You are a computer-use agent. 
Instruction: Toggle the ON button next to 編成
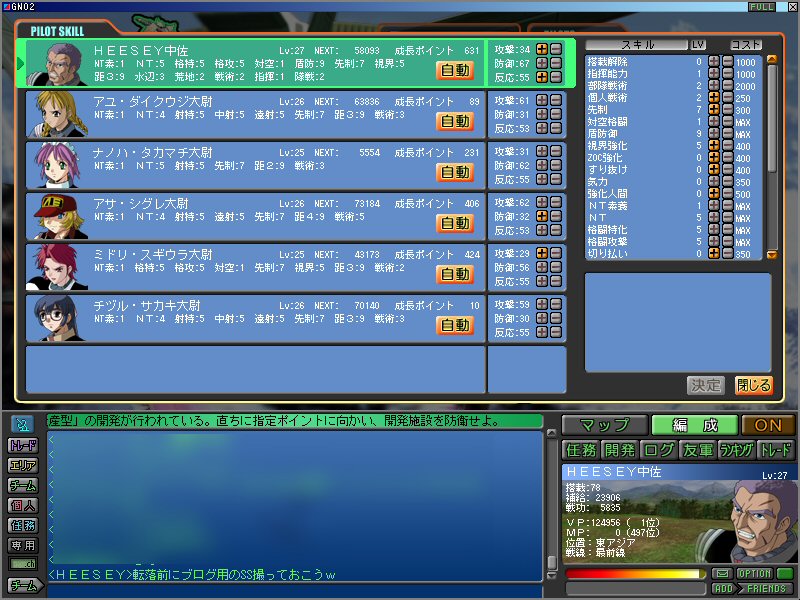pyautogui.click(x=769, y=425)
